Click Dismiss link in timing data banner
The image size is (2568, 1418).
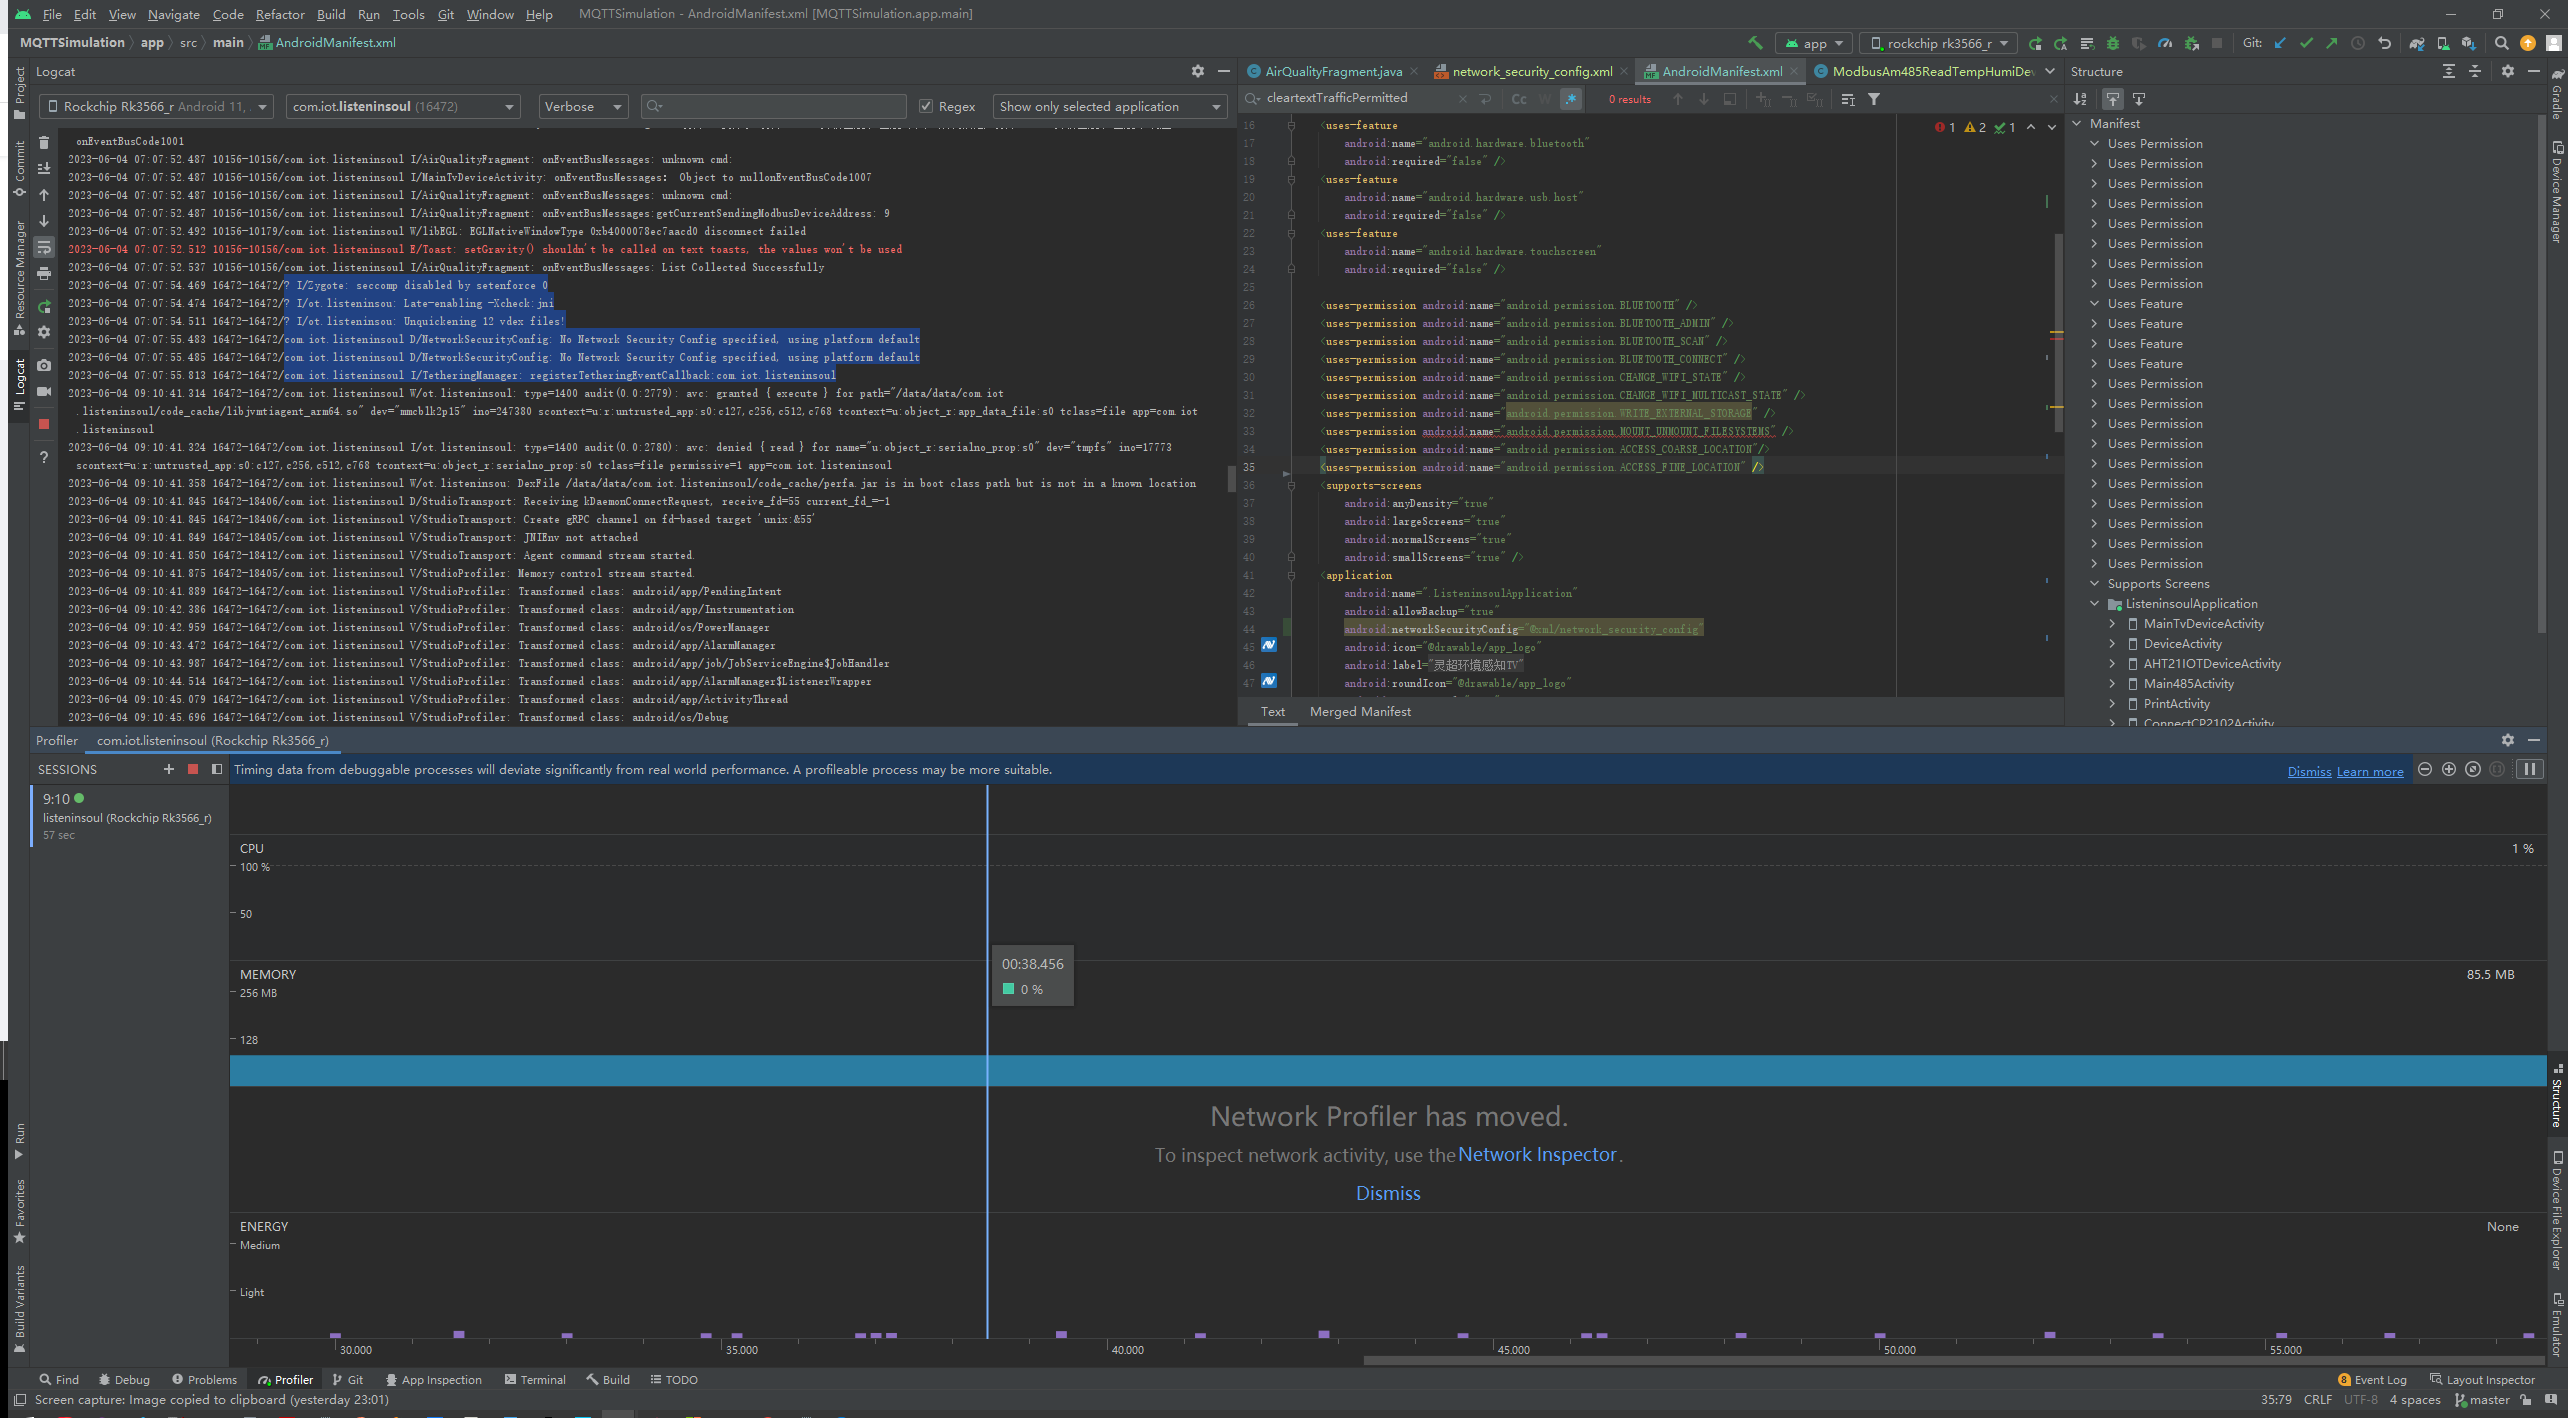click(2309, 771)
